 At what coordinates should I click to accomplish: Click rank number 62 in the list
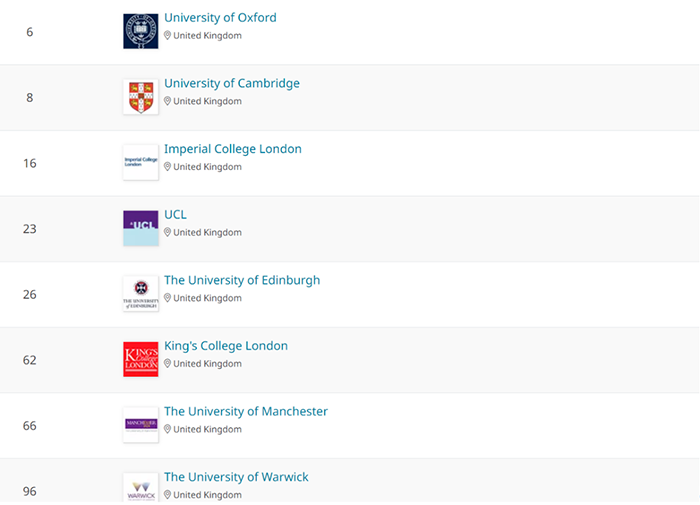click(29, 360)
